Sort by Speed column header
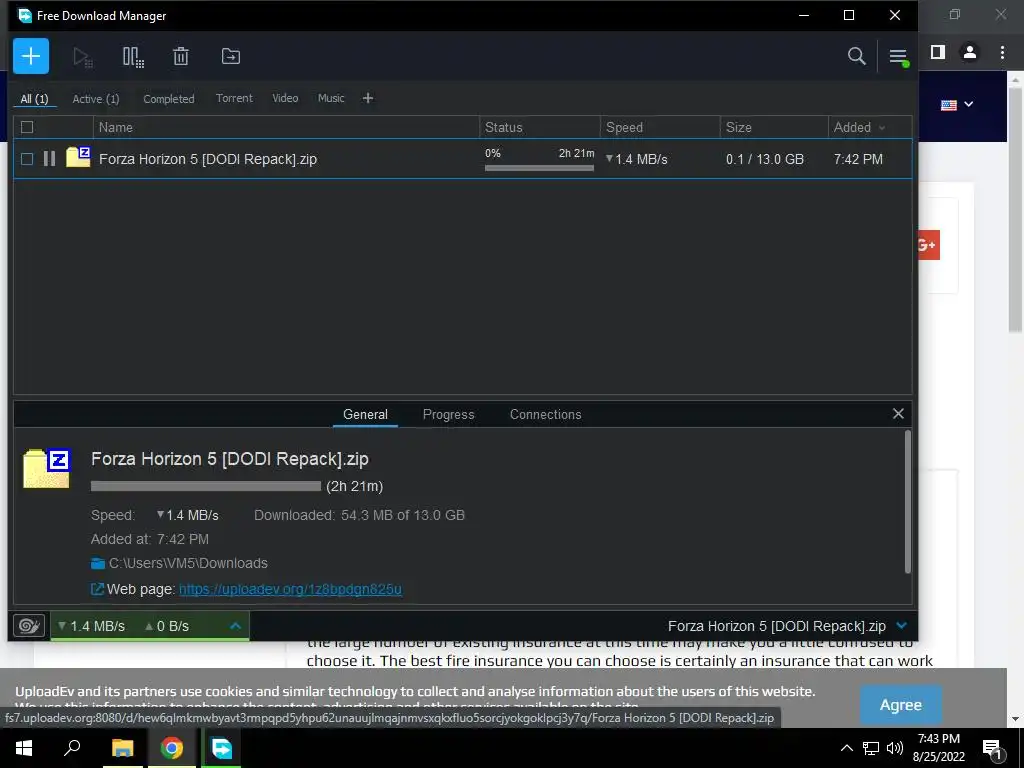This screenshot has width=1024, height=768. coord(660,127)
